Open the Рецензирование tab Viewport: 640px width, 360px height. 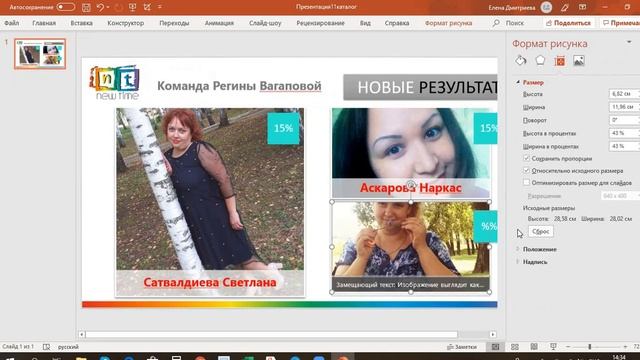pyautogui.click(x=320, y=23)
